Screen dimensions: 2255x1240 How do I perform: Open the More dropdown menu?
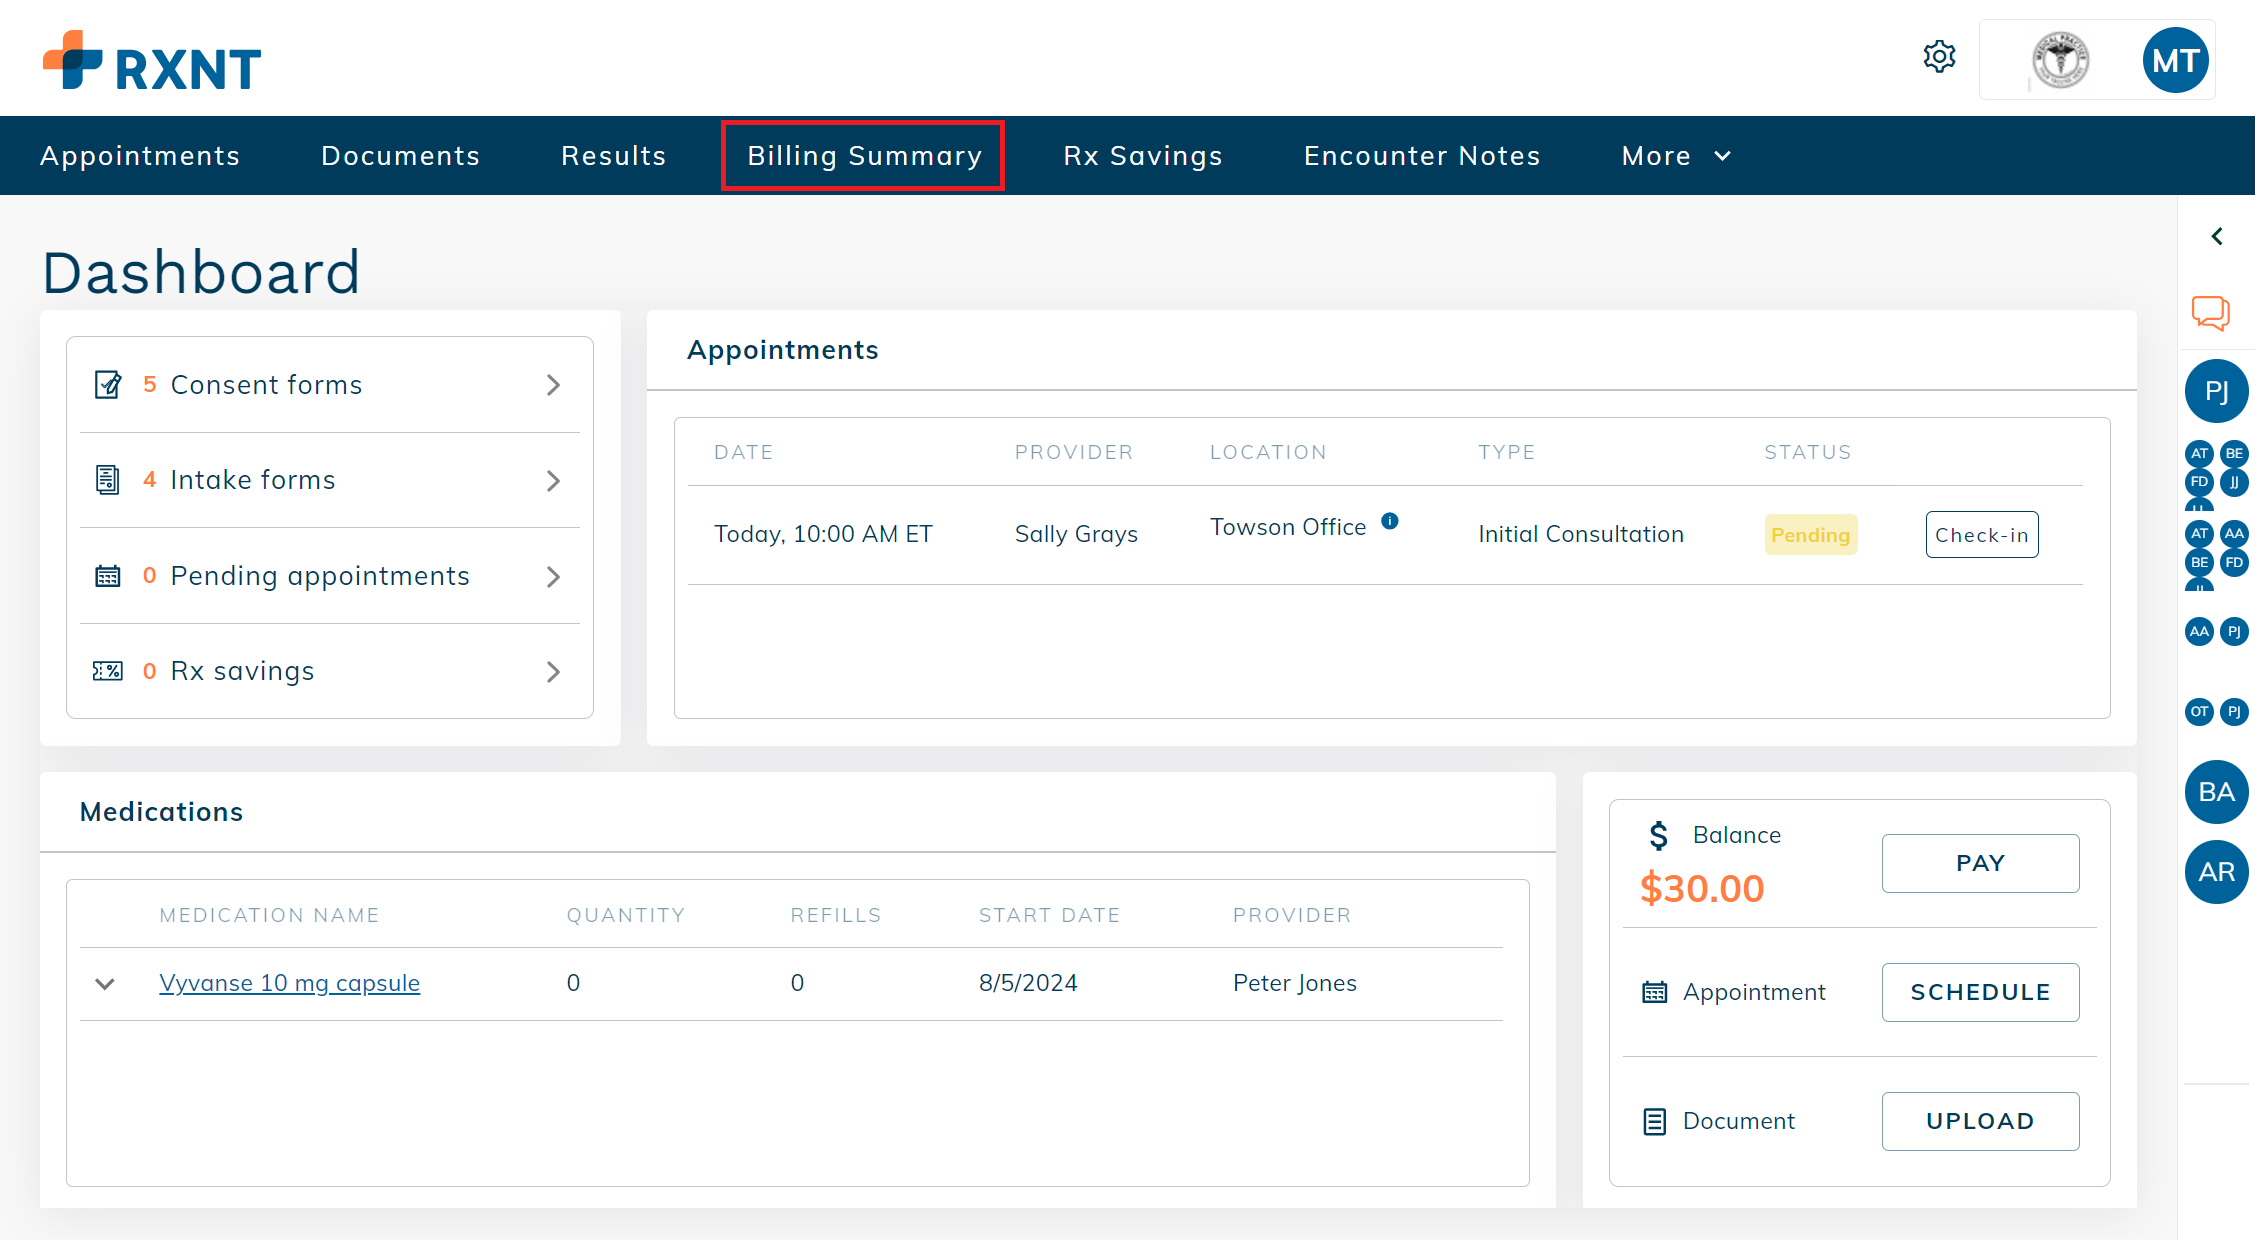click(x=1676, y=156)
